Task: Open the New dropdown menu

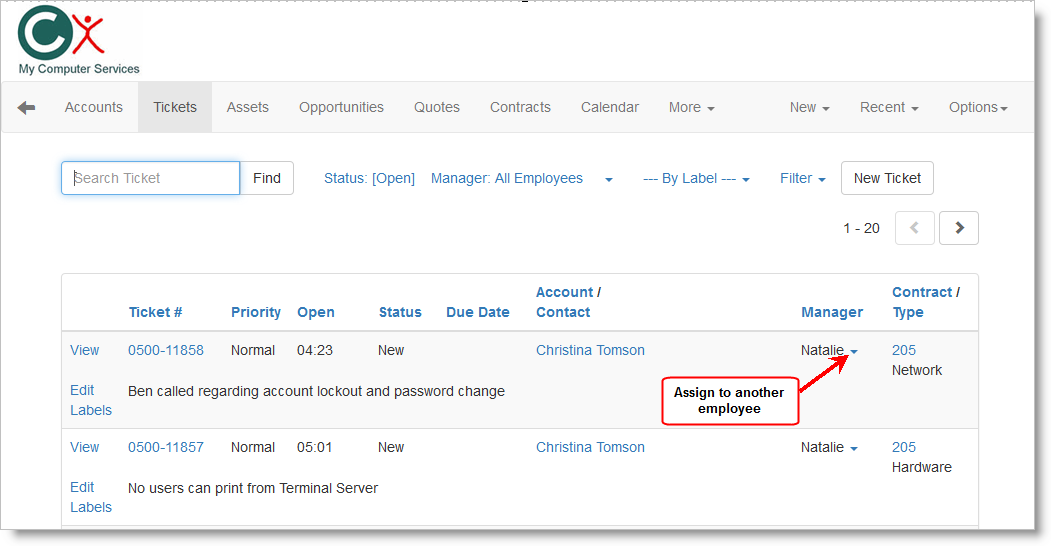Action: (809, 107)
